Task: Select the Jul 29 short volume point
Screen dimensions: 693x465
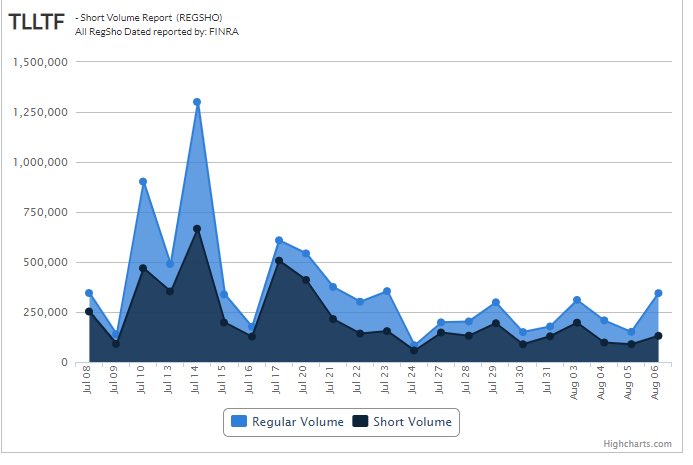Action: [495, 324]
